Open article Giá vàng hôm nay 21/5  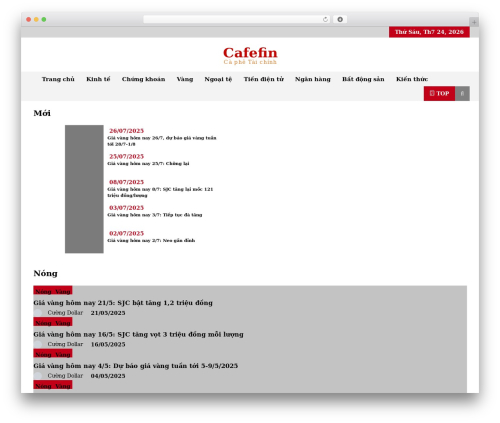123,303
